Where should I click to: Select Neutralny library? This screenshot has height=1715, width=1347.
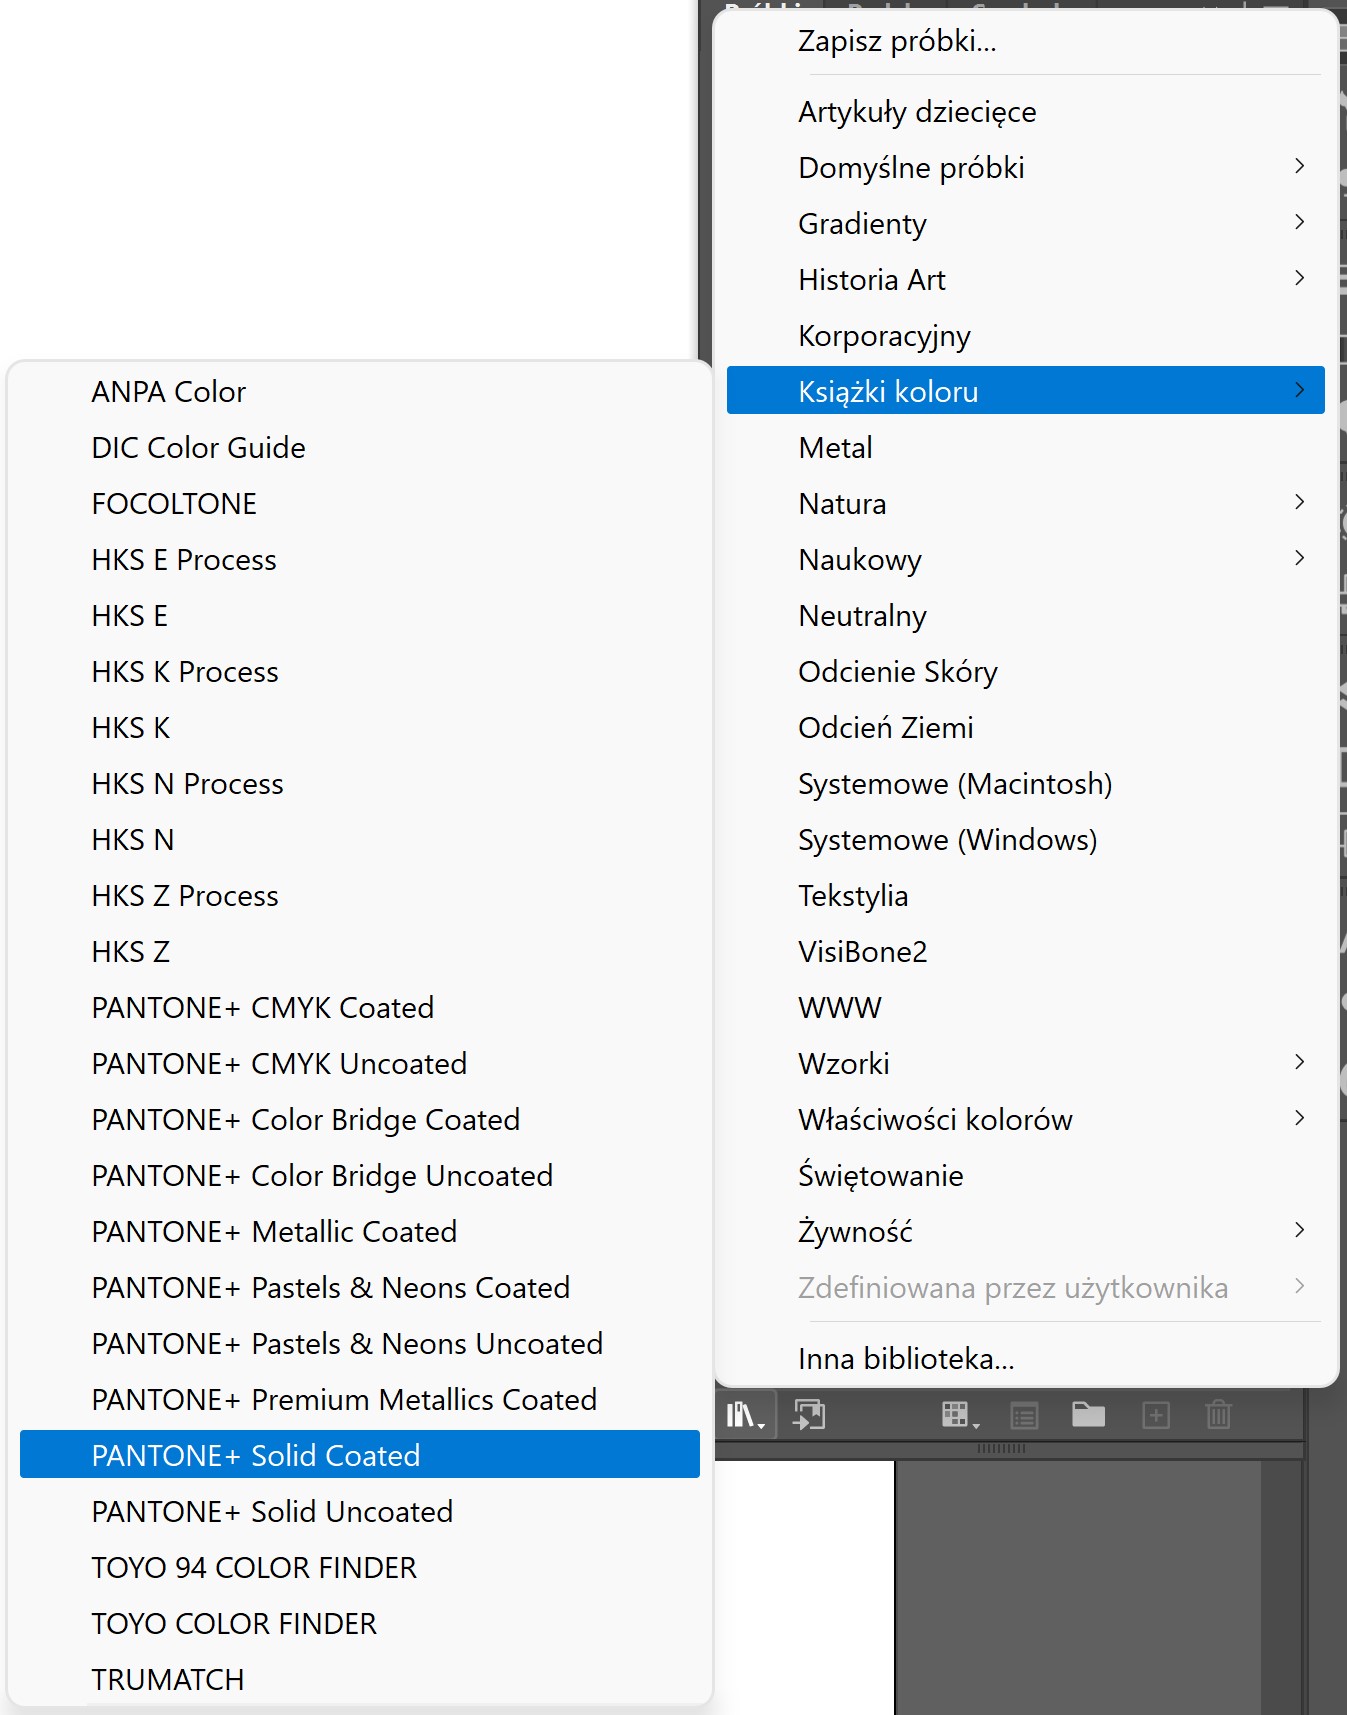click(x=1025, y=616)
